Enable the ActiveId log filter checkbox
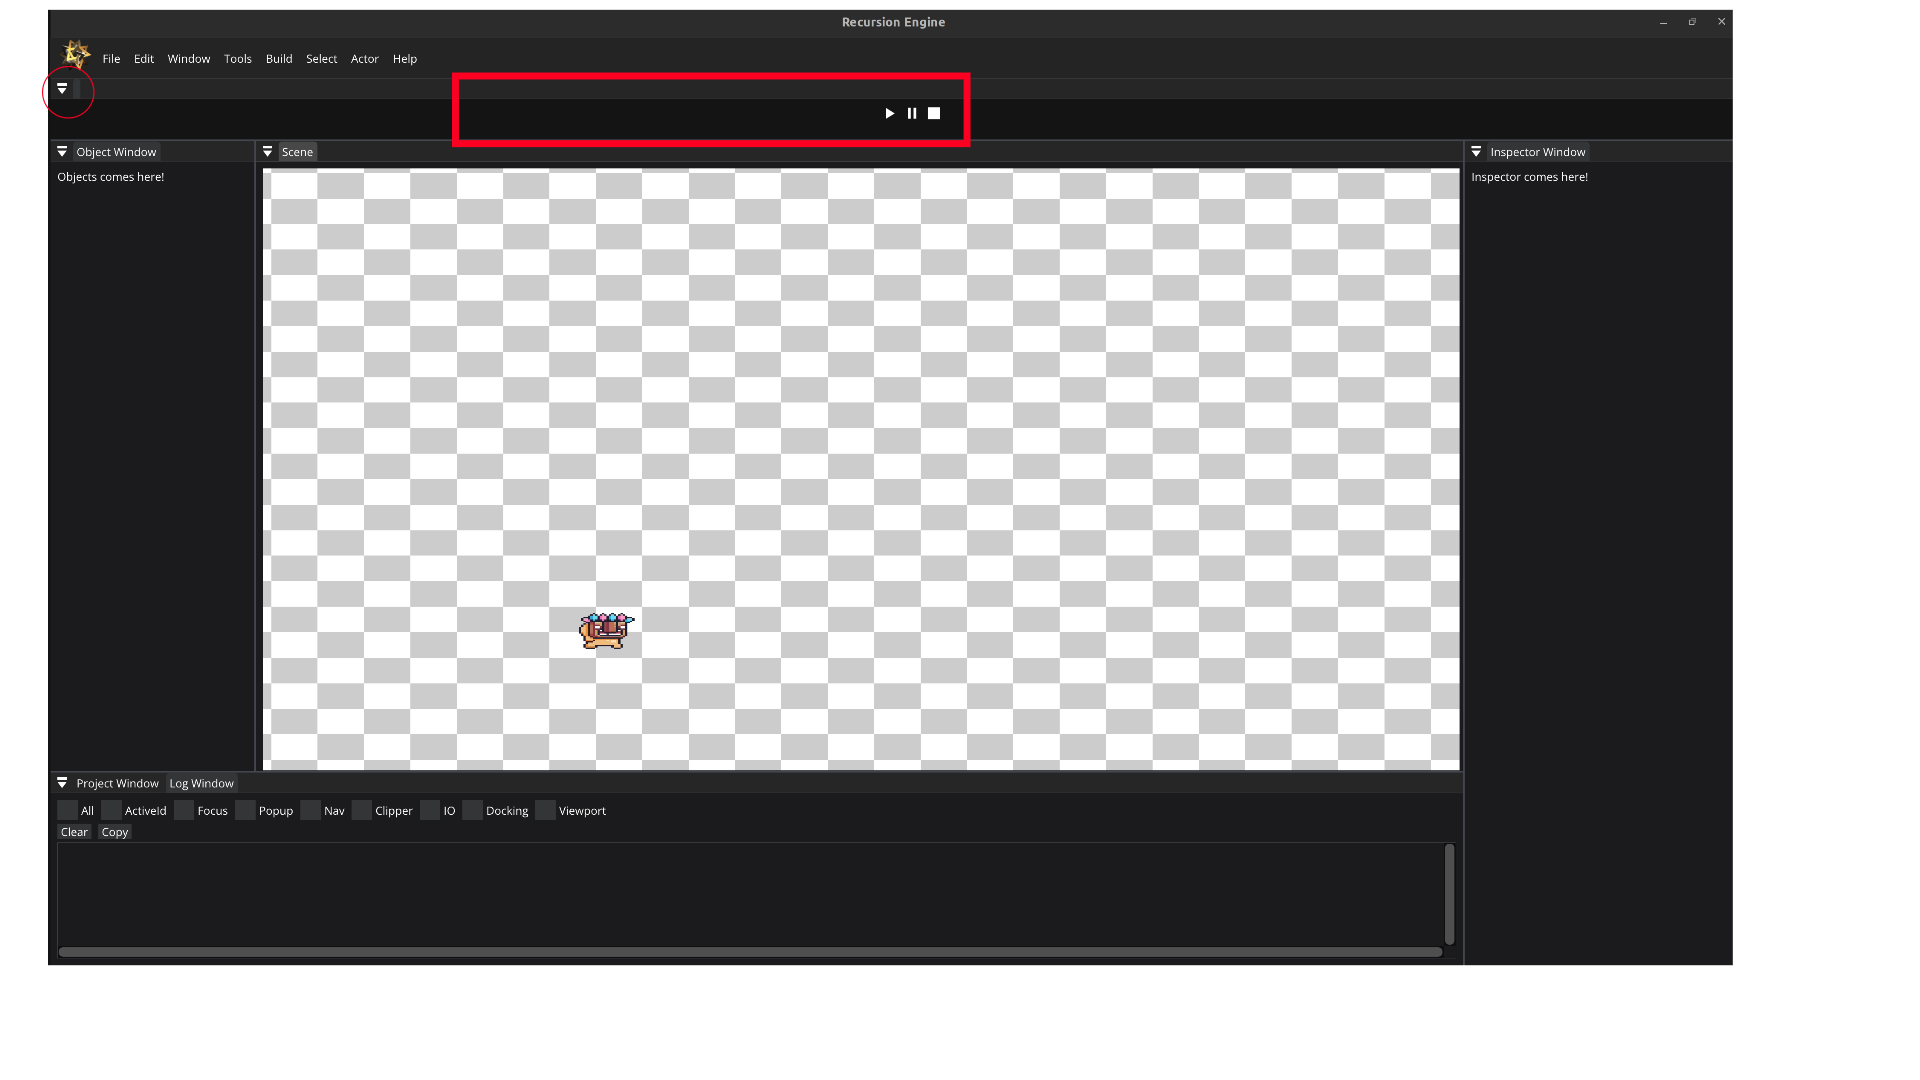 110,810
